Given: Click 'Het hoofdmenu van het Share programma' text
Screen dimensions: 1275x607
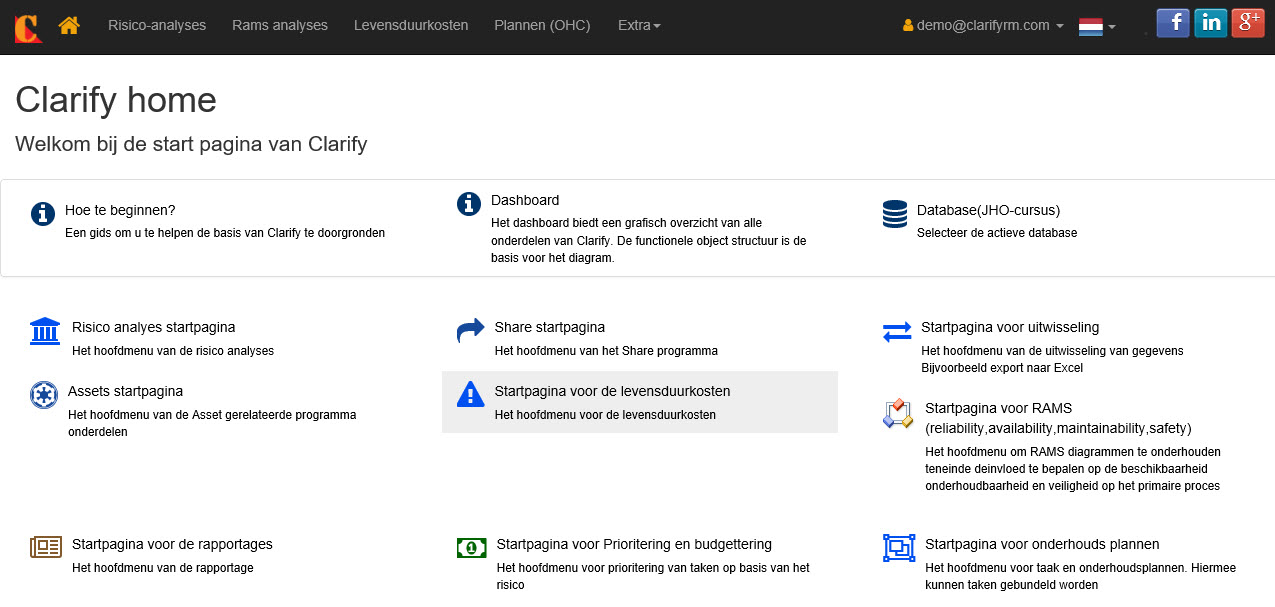Looking at the screenshot, I should pos(606,351).
